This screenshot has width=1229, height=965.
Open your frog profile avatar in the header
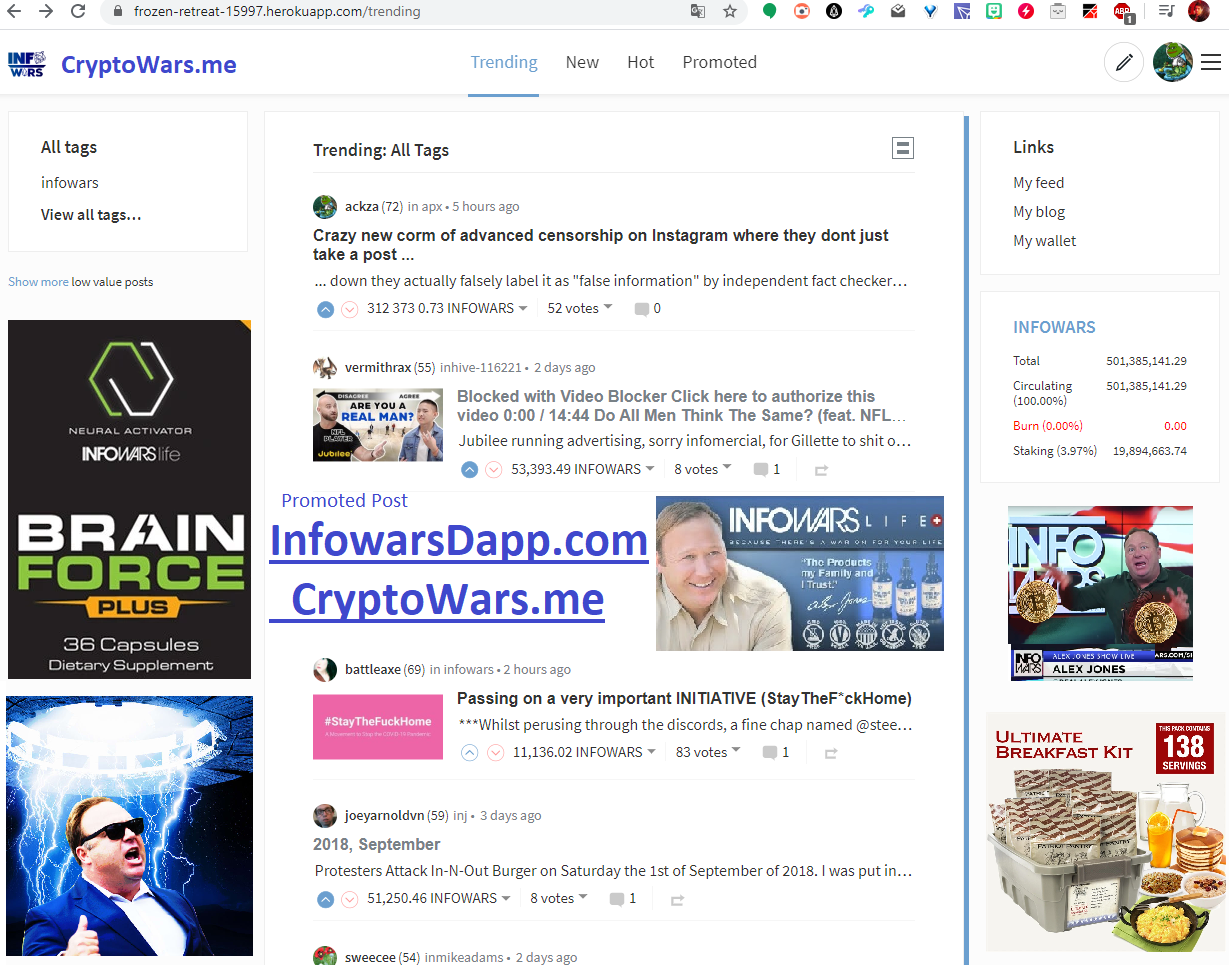point(1172,62)
